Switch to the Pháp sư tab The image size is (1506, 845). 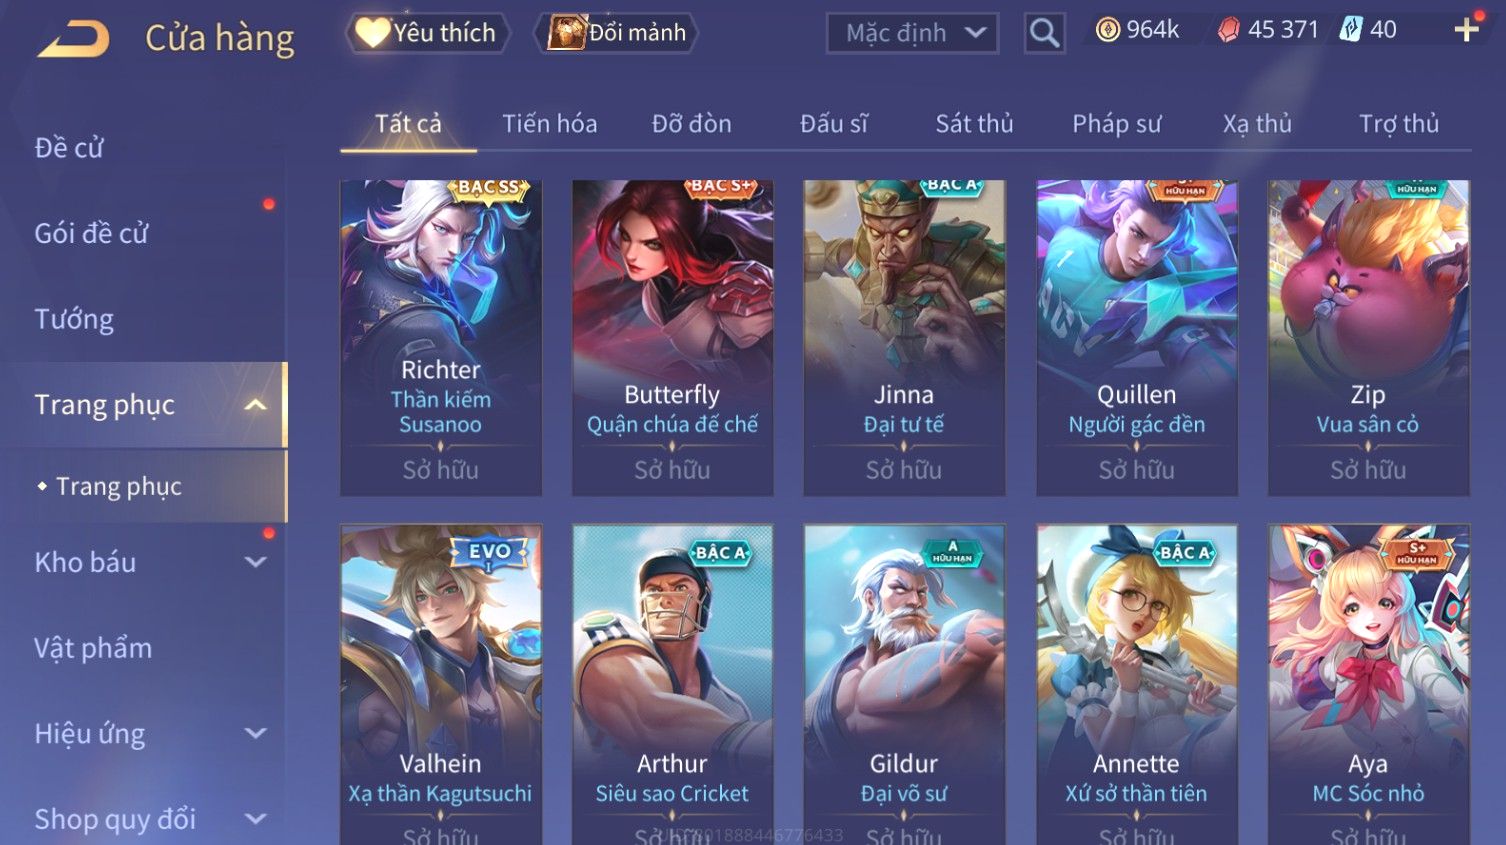1117,124
